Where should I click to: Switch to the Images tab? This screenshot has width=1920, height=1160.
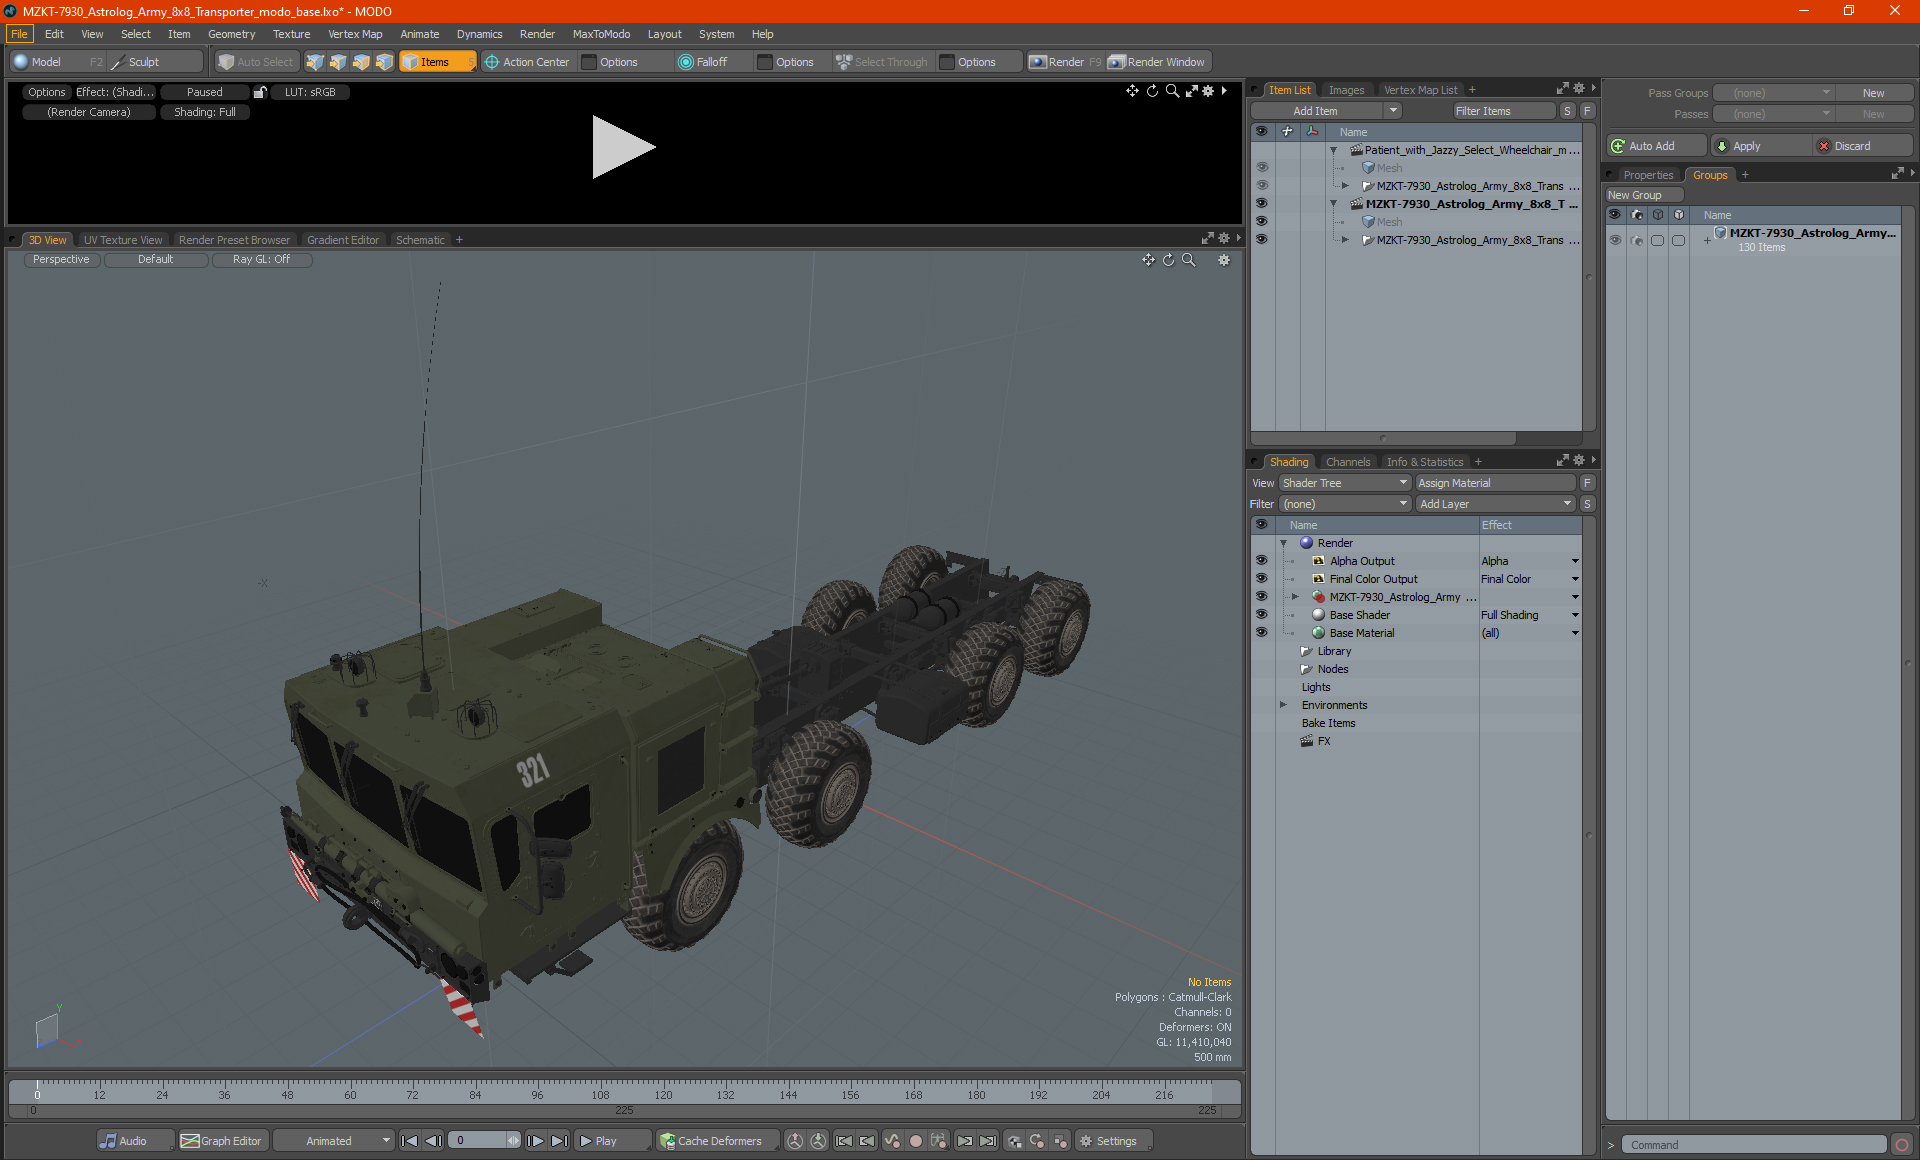point(1346,90)
